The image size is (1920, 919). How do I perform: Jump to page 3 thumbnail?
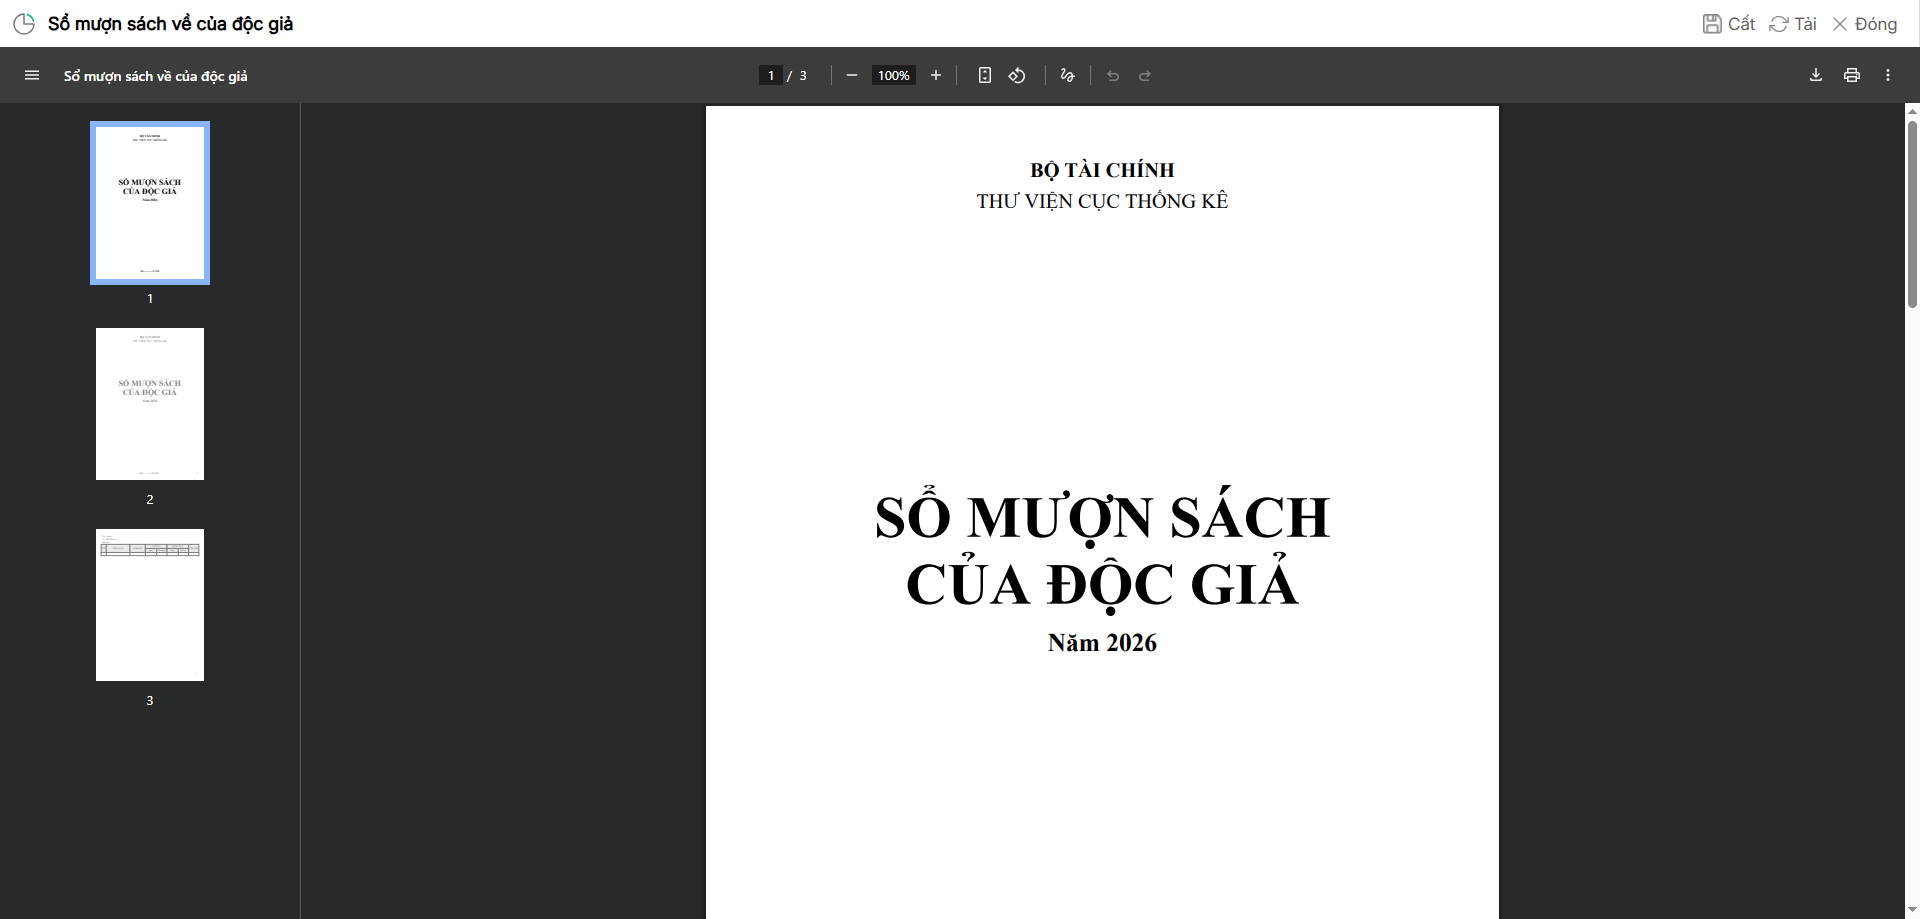(x=150, y=605)
